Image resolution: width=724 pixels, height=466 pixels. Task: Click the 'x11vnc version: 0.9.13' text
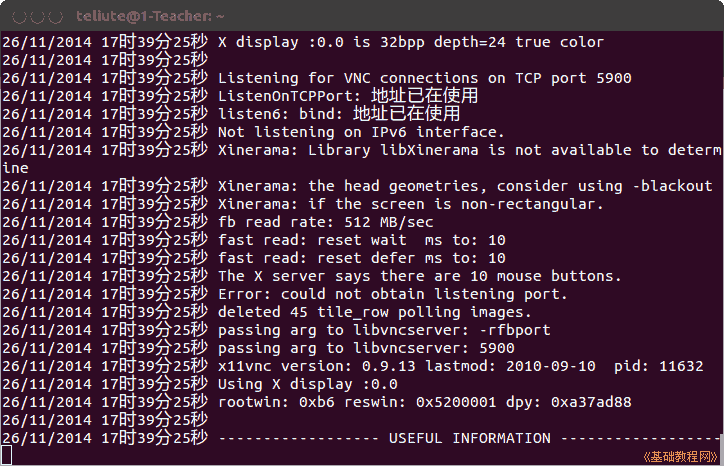(317, 366)
